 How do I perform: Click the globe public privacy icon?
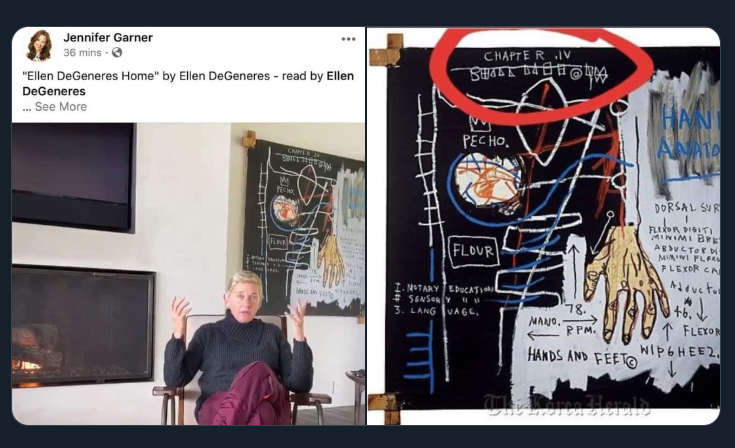pos(117,52)
